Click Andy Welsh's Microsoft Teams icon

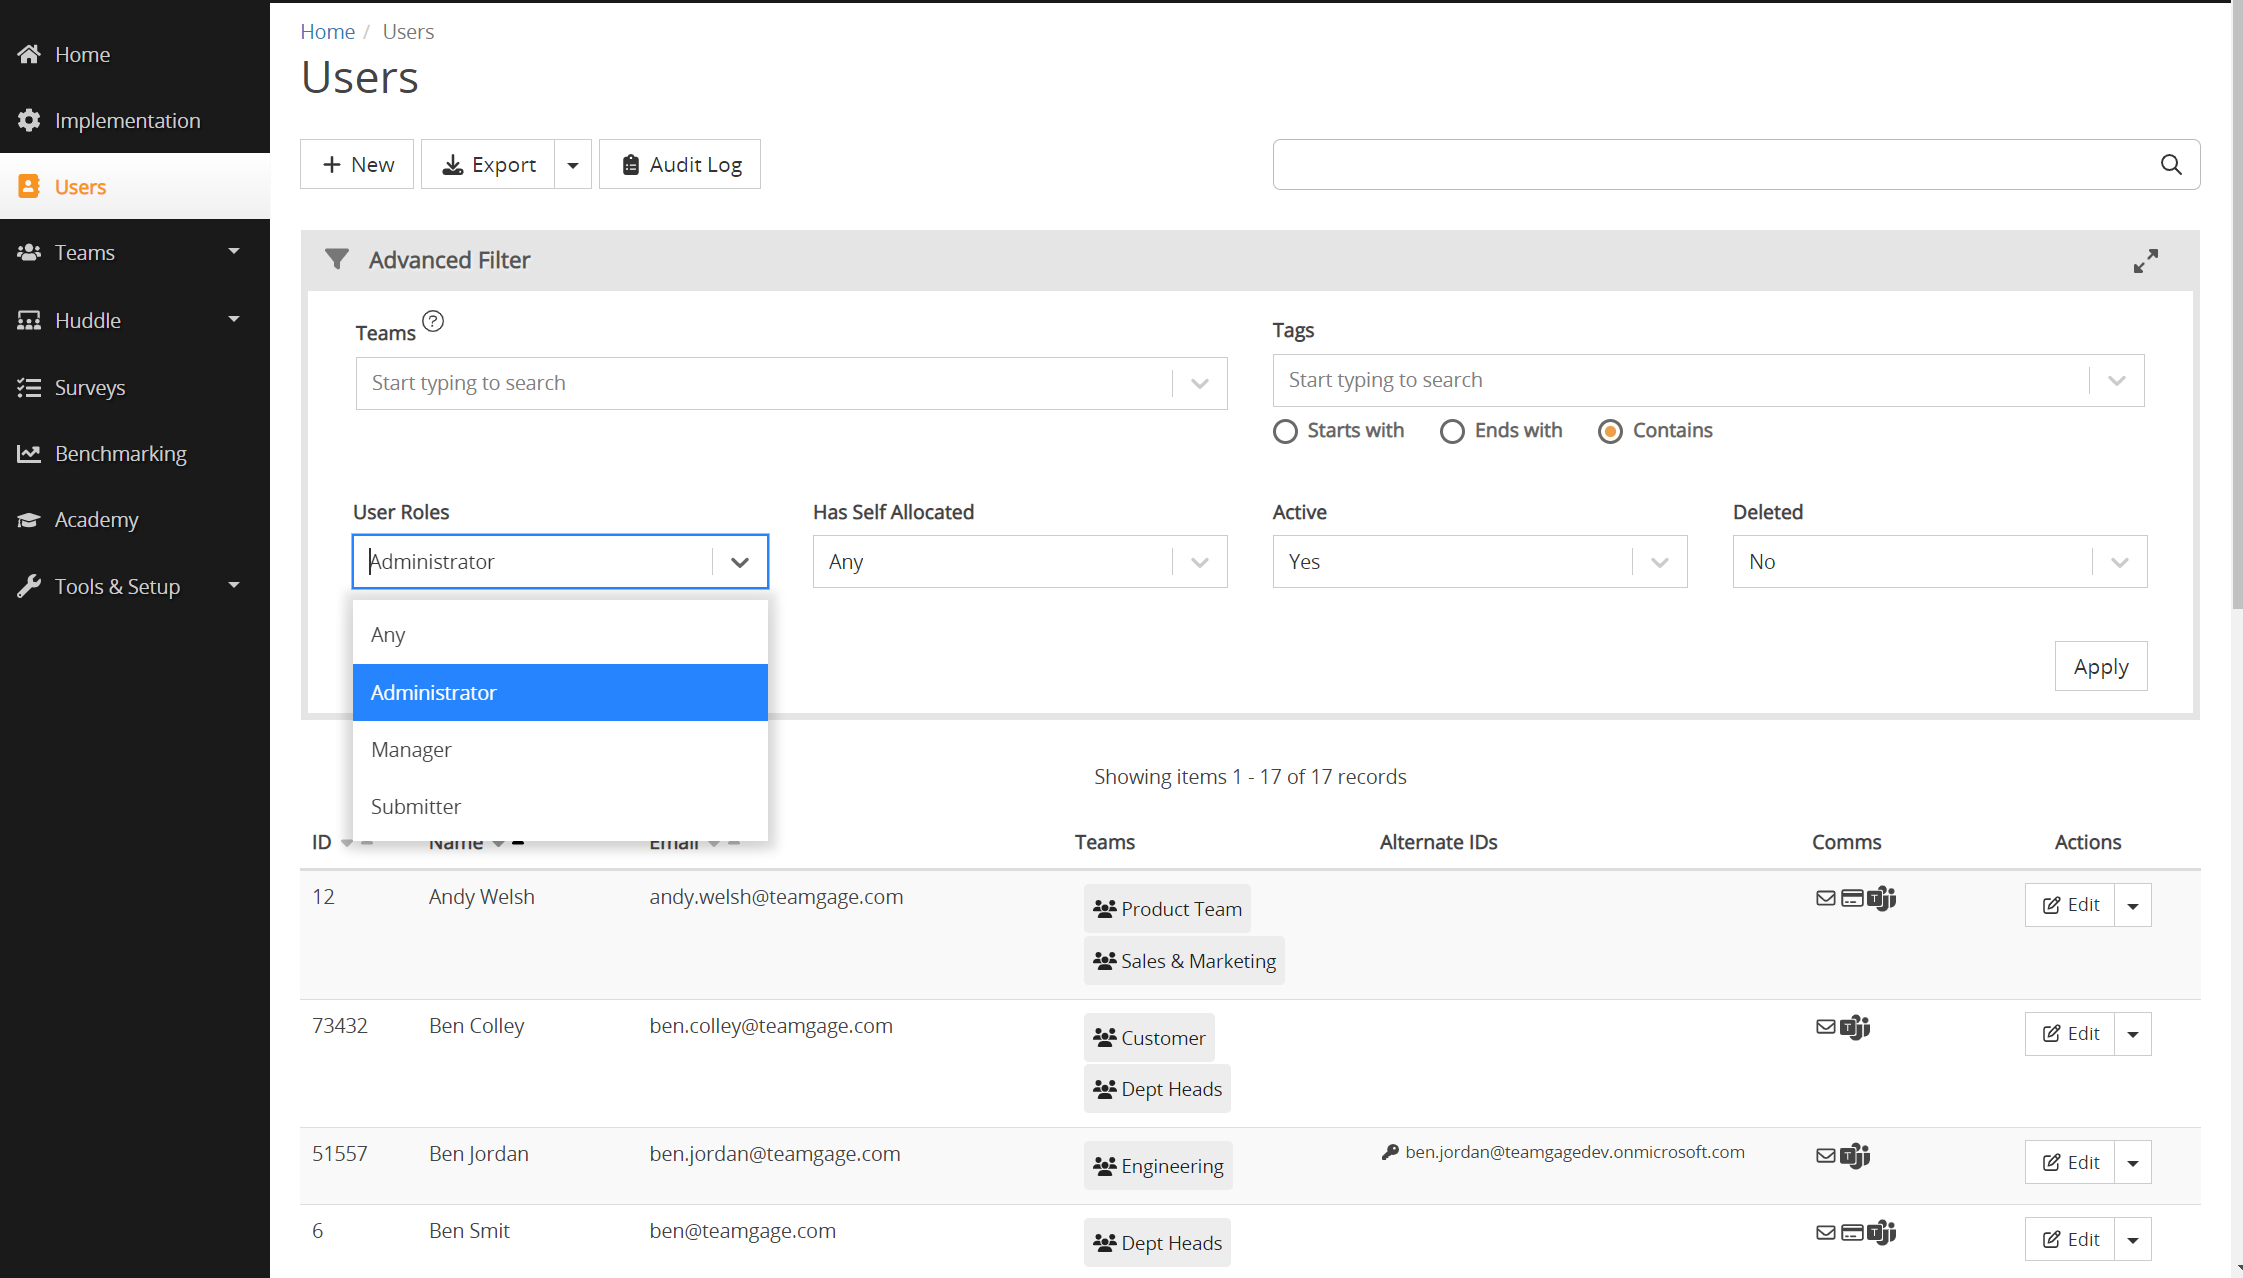click(1882, 898)
